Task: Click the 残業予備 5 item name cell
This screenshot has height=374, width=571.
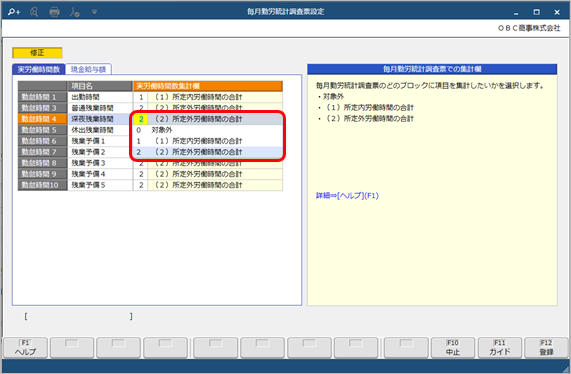Action: (x=100, y=185)
